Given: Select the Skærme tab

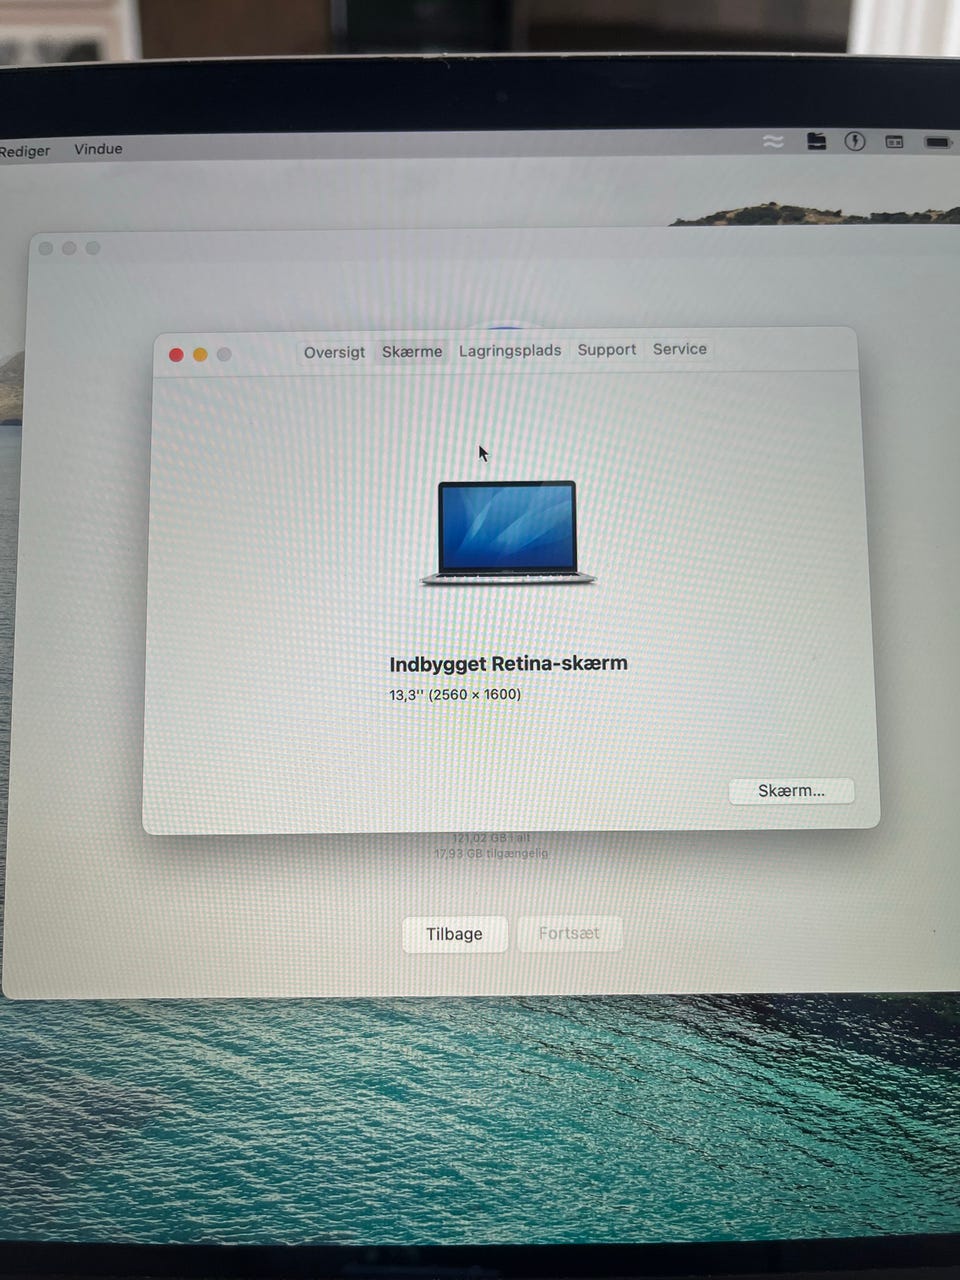Looking at the screenshot, I should [412, 352].
